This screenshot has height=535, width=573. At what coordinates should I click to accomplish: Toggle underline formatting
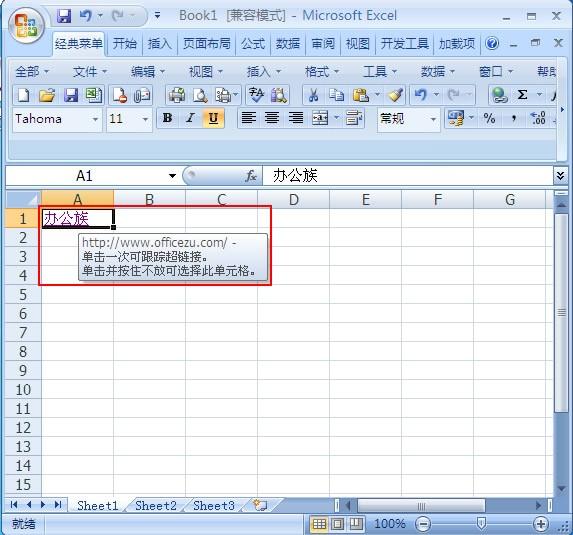[213, 118]
